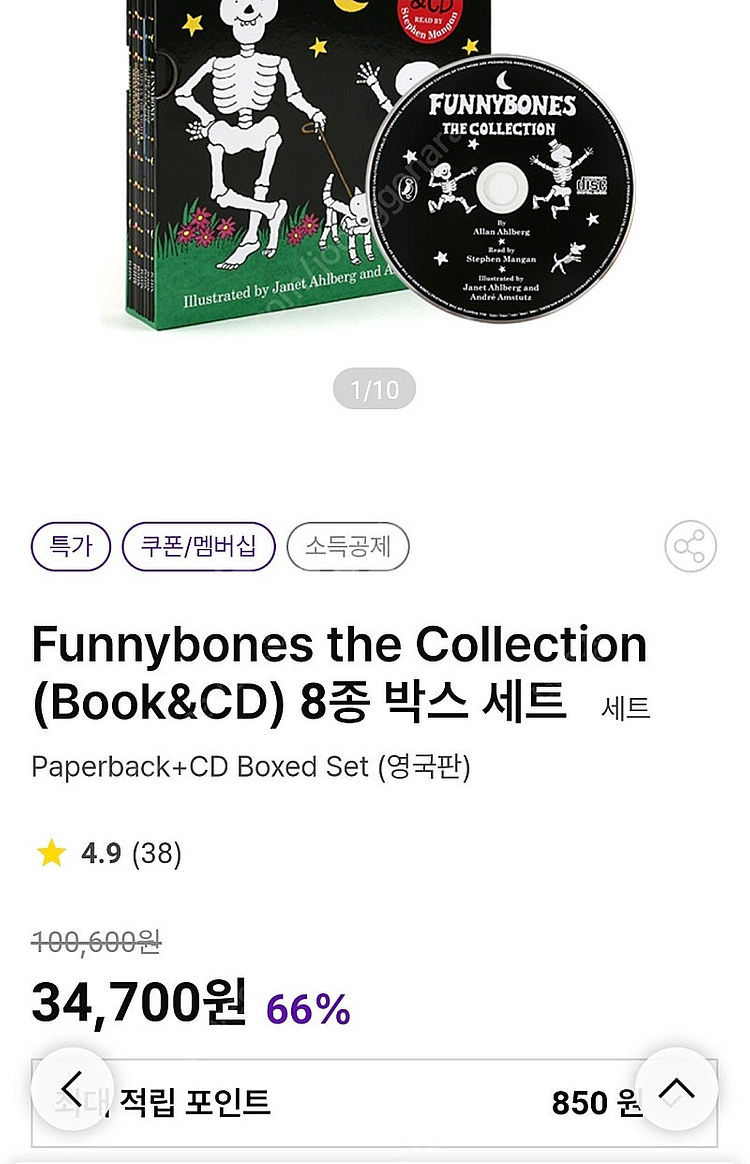Tap the 소득공제 tag
The height and width of the screenshot is (1164, 750).
coord(348,546)
